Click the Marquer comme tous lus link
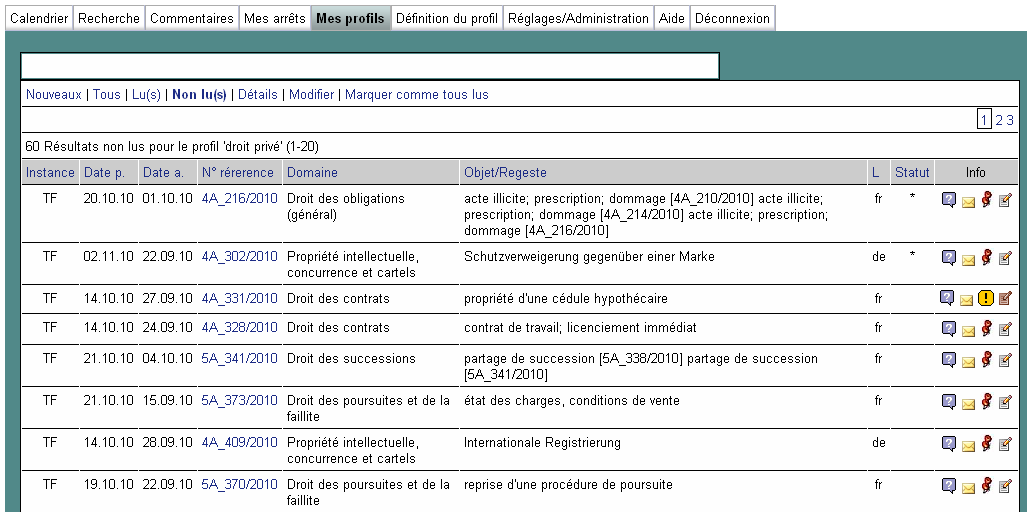The height and width of the screenshot is (512, 1031). (x=417, y=95)
